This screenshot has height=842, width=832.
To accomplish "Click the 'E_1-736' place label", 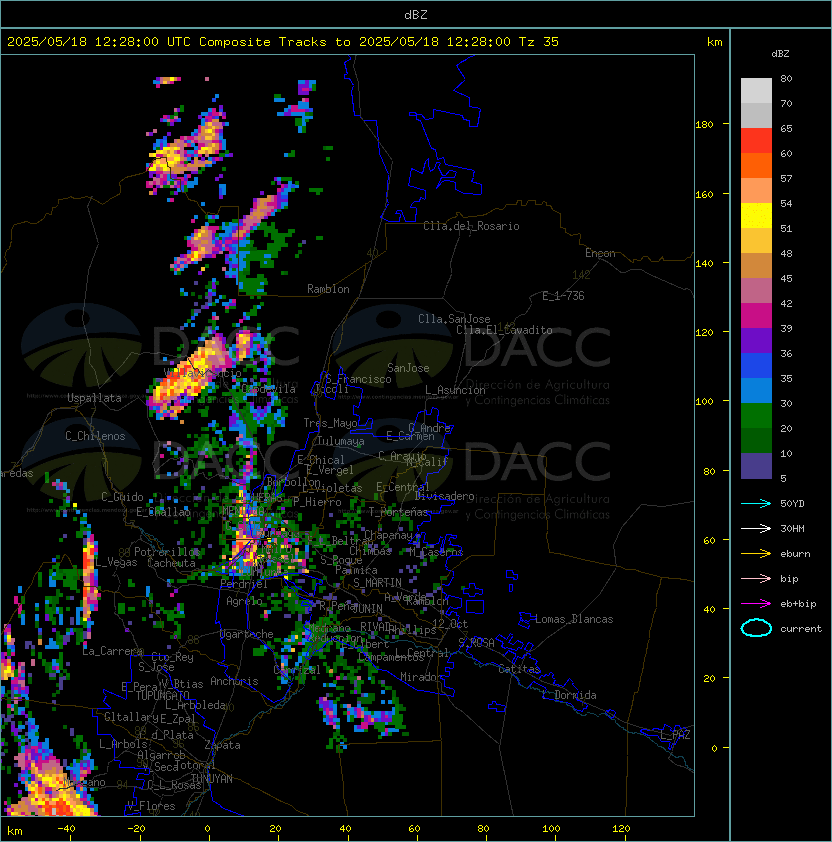I will [x=563, y=296].
